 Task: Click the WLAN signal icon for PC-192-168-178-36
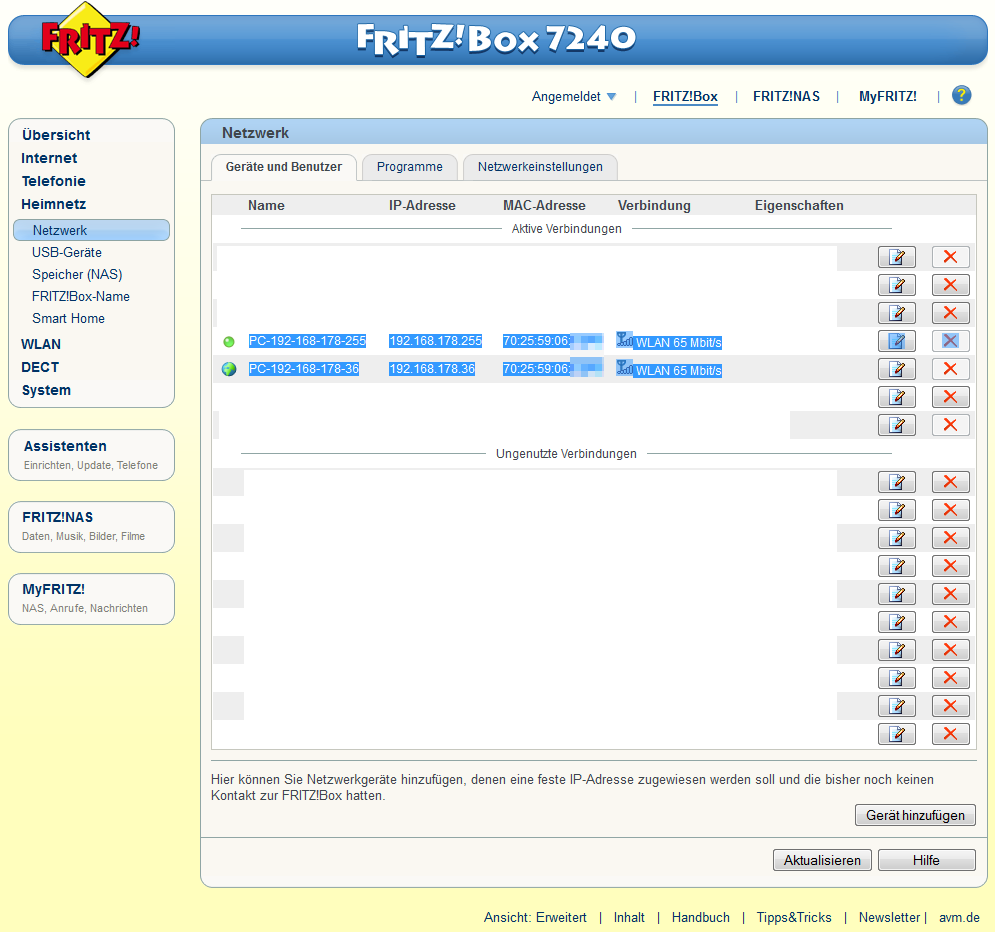click(x=624, y=367)
